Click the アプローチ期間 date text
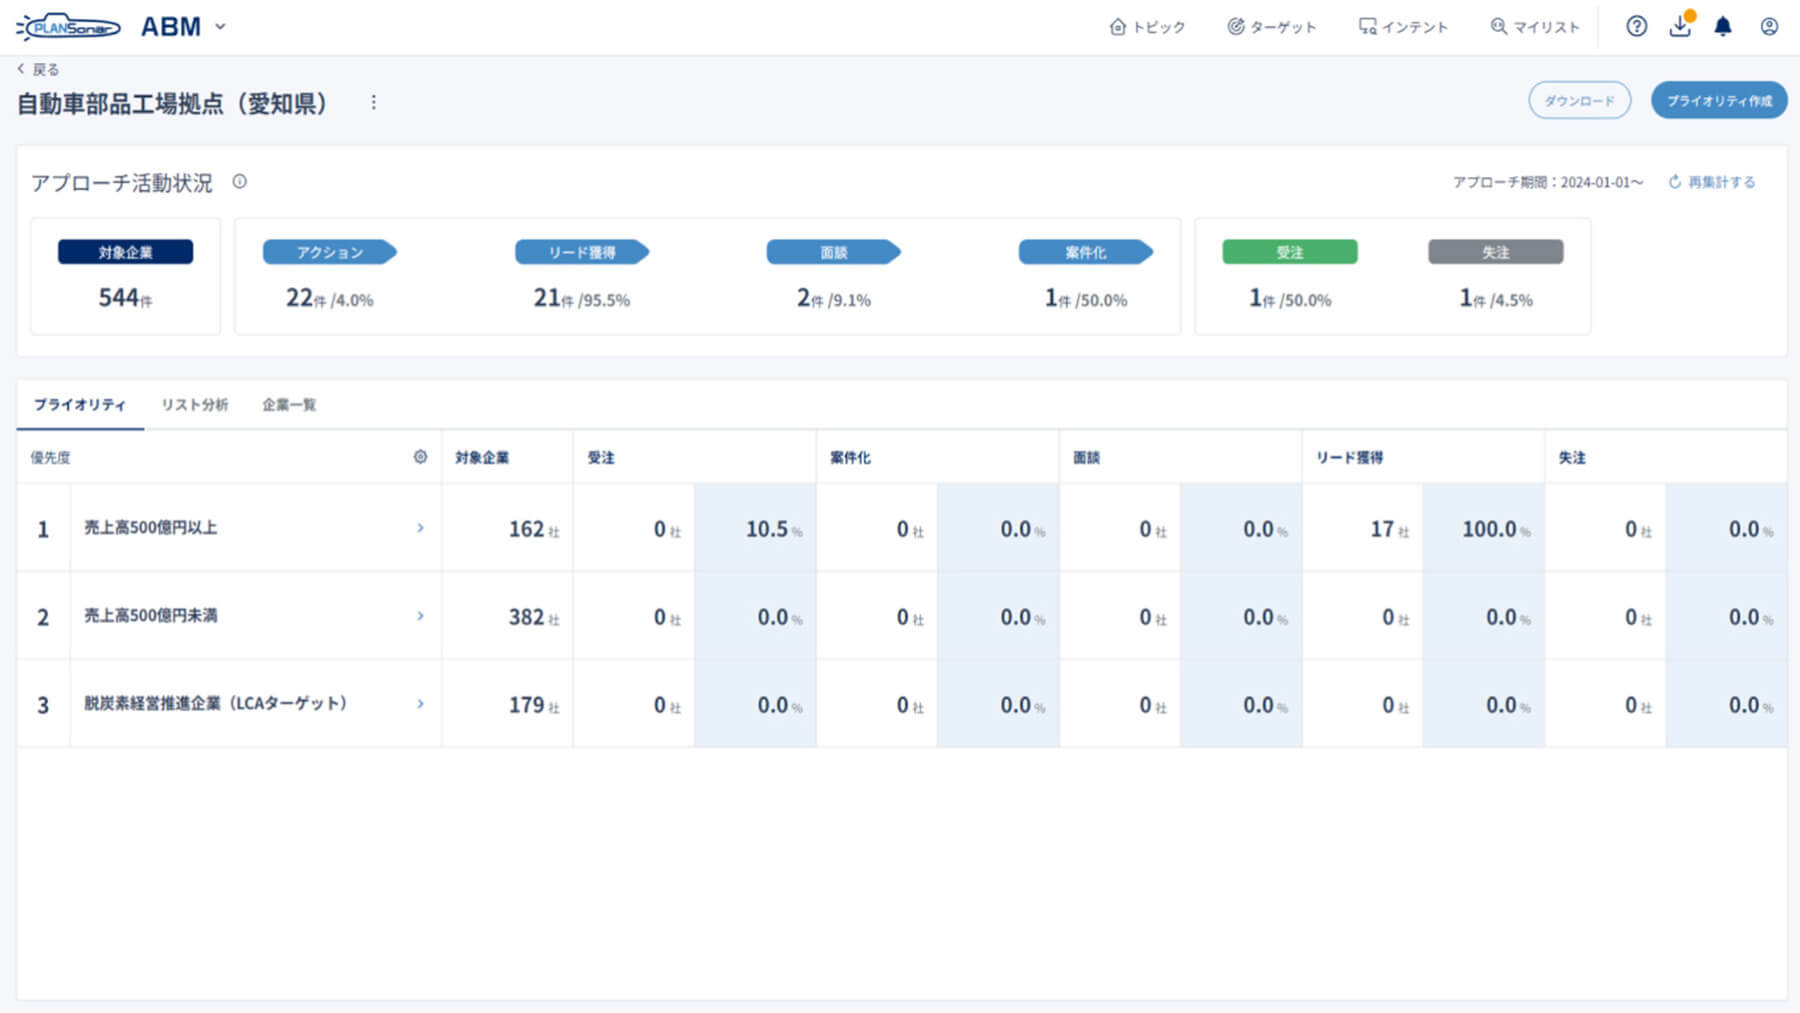The width and height of the screenshot is (1800, 1013). [x=1548, y=182]
